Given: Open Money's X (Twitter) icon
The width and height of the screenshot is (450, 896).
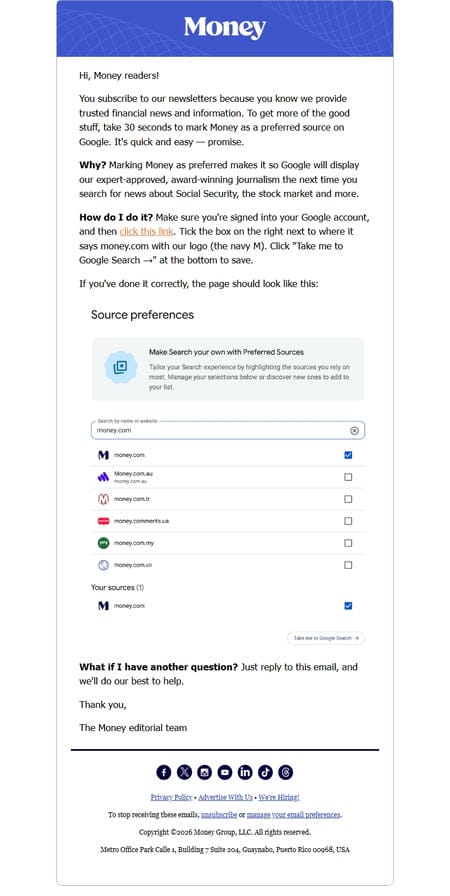Looking at the screenshot, I should 184,773.
